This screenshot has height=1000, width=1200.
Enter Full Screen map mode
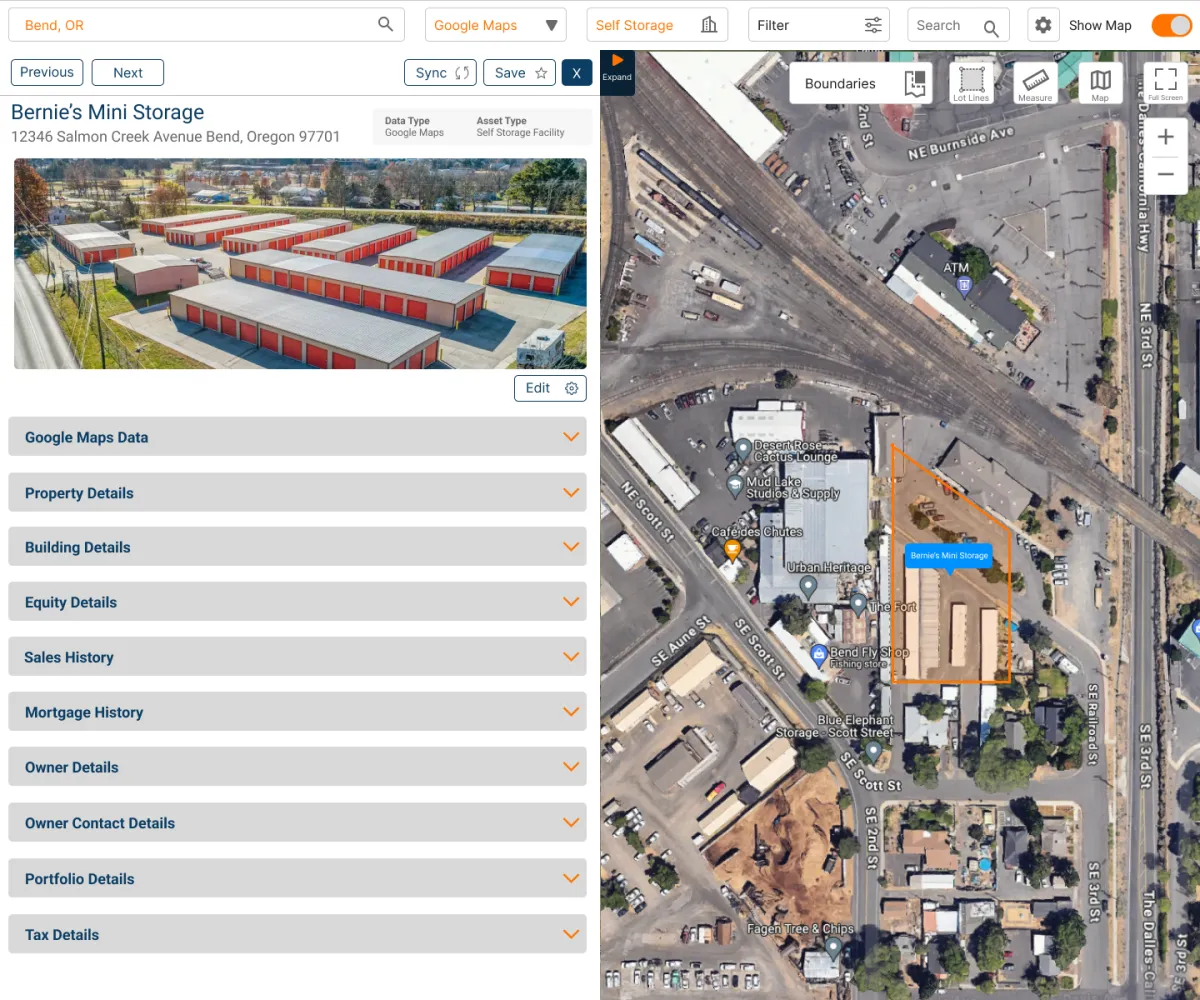click(1165, 83)
